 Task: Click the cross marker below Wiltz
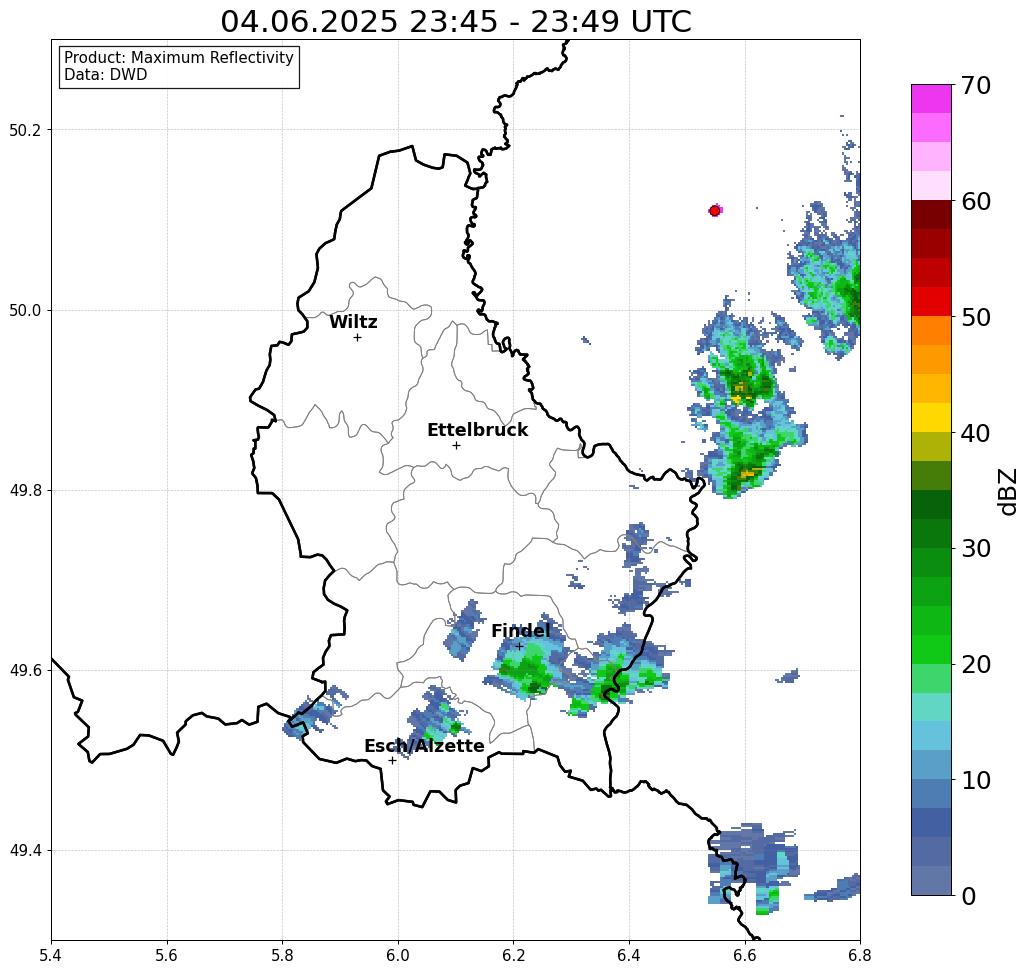tap(358, 338)
